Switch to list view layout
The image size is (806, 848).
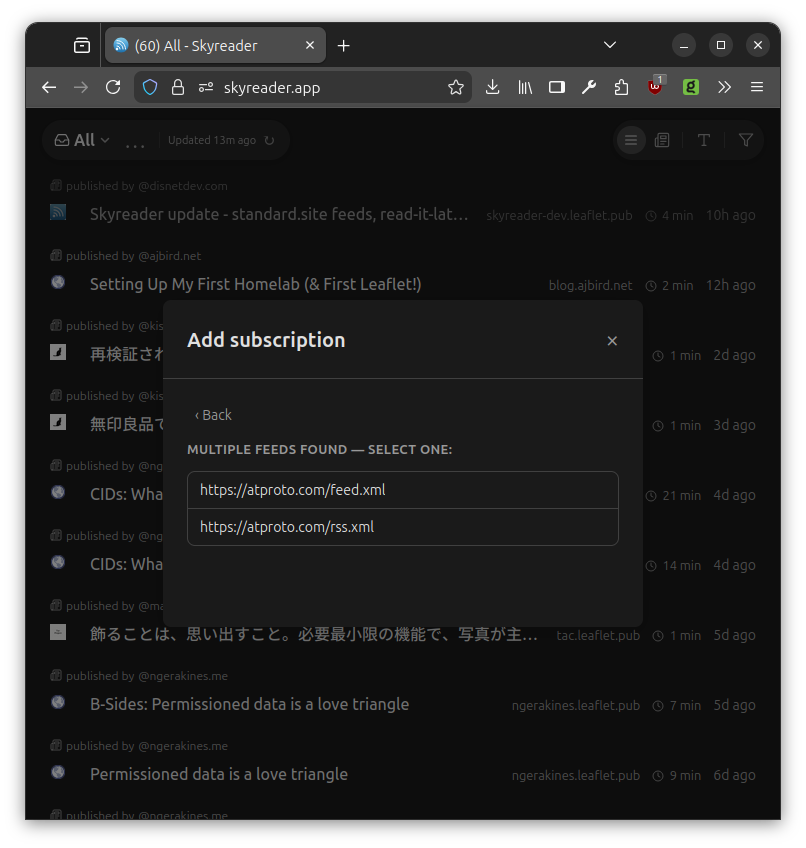click(631, 141)
